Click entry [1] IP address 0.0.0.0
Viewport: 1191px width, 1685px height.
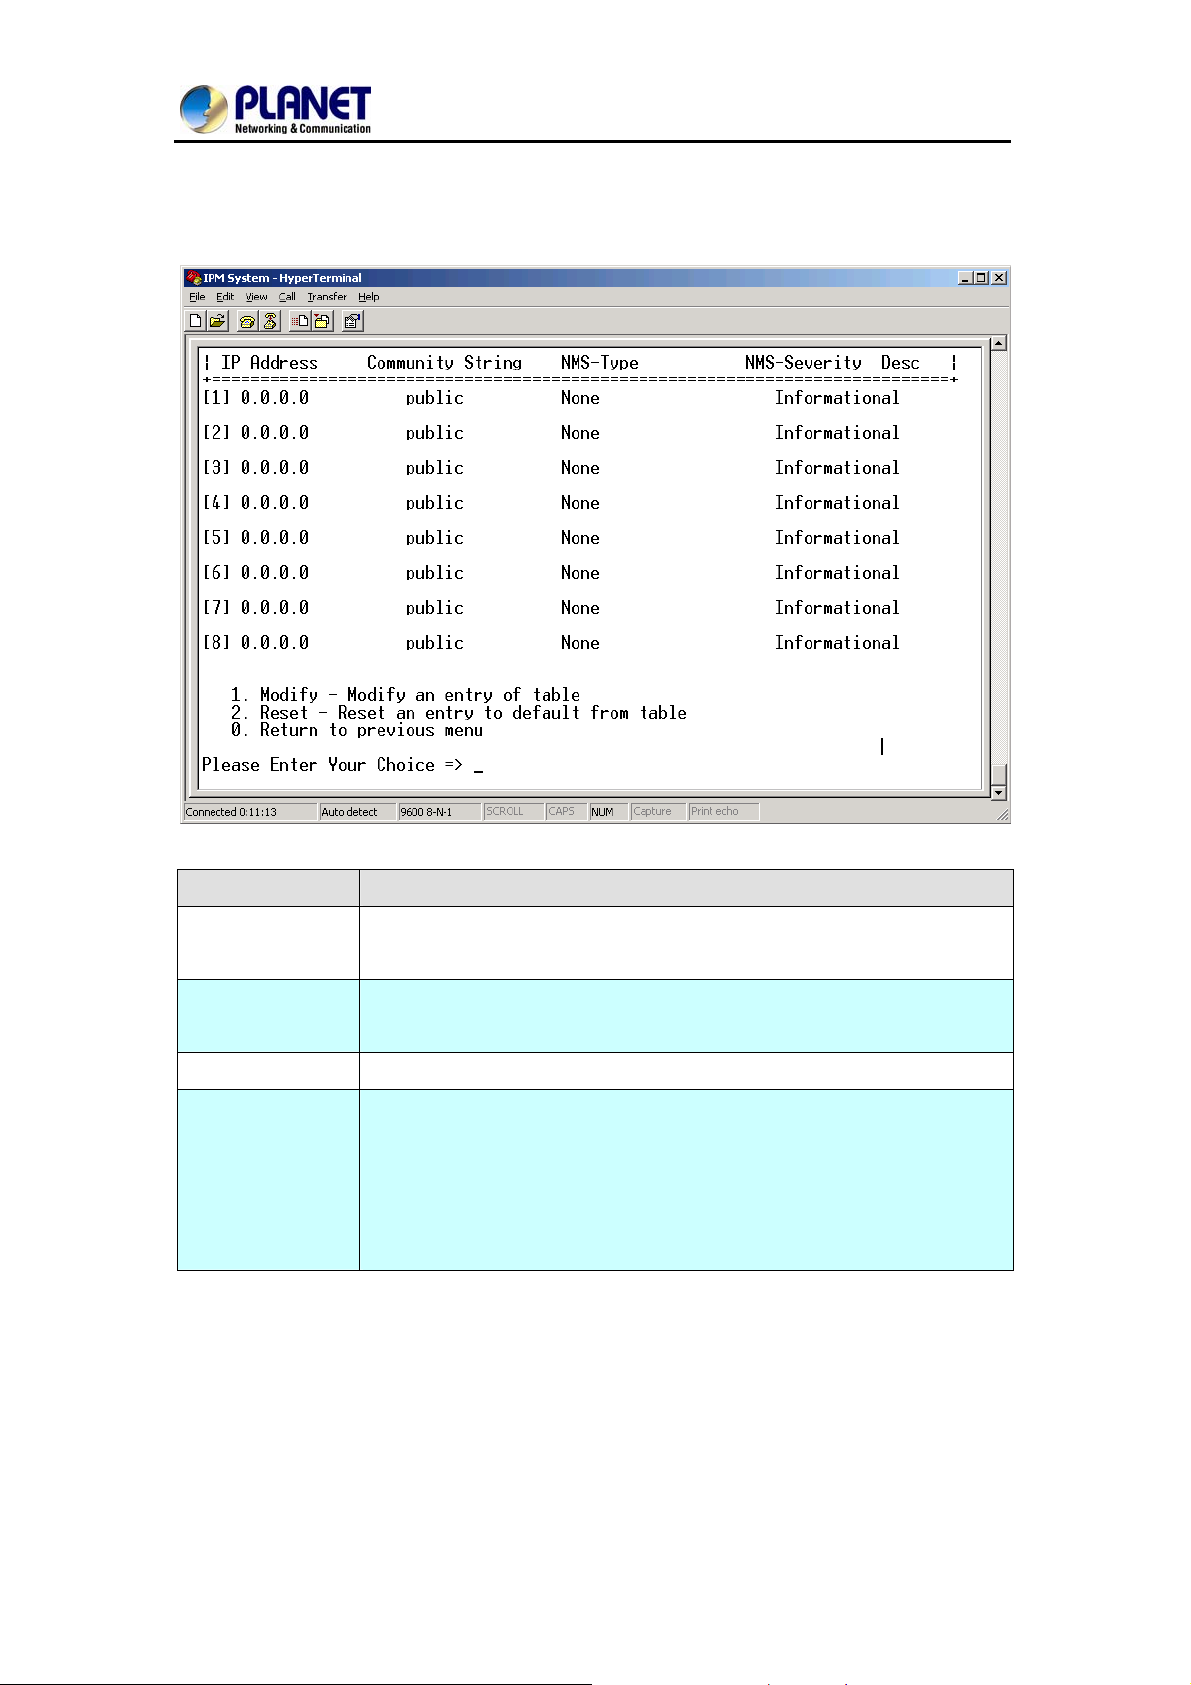[275, 398]
